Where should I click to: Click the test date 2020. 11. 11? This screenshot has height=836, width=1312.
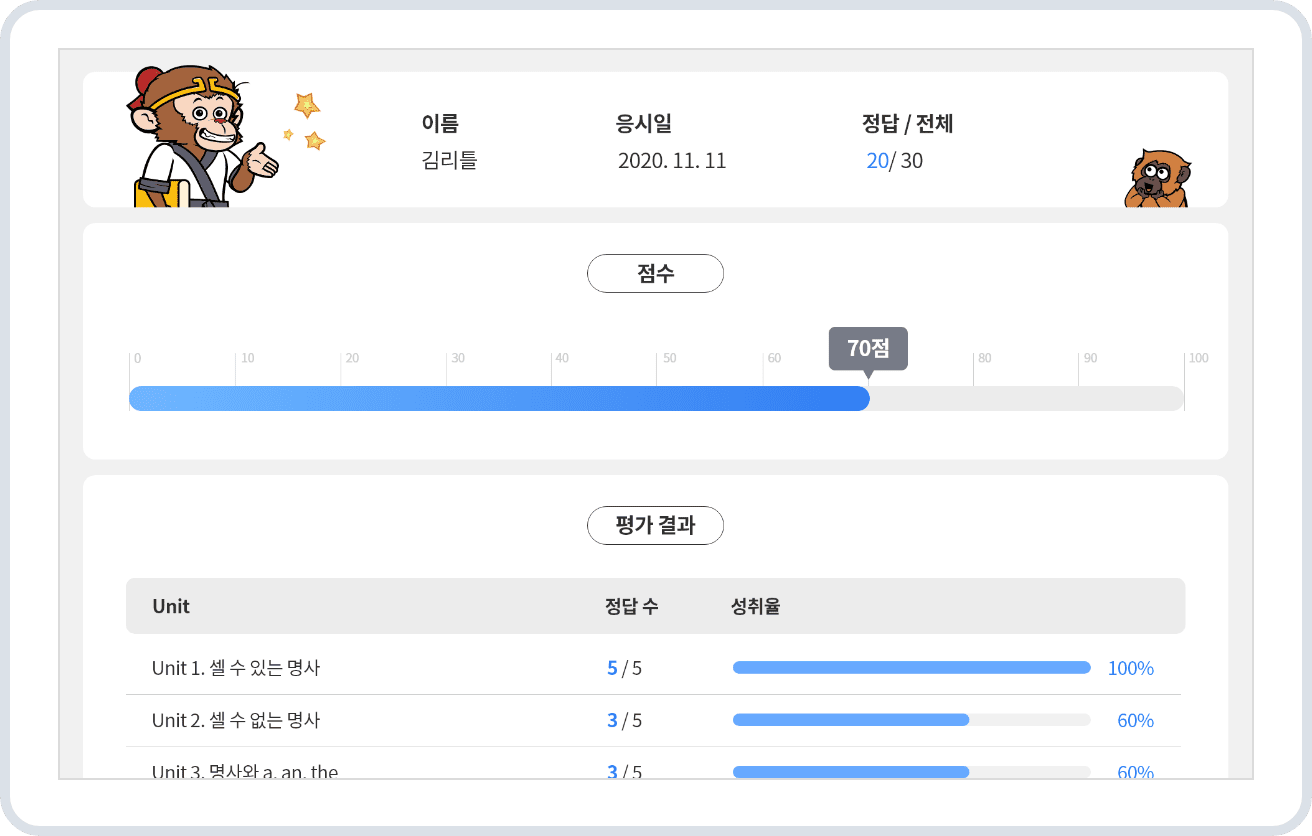click(x=672, y=160)
